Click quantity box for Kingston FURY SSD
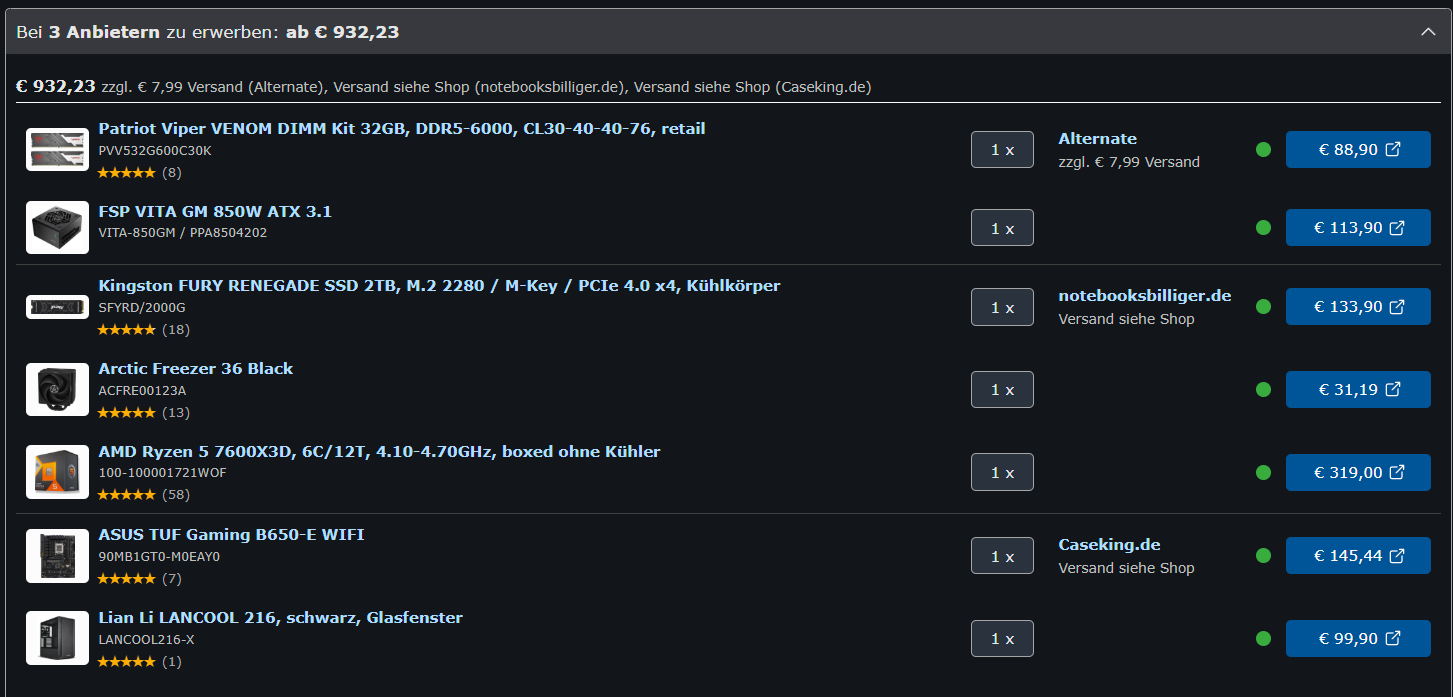Image resolution: width=1453 pixels, height=697 pixels. pyautogui.click(x=1002, y=307)
